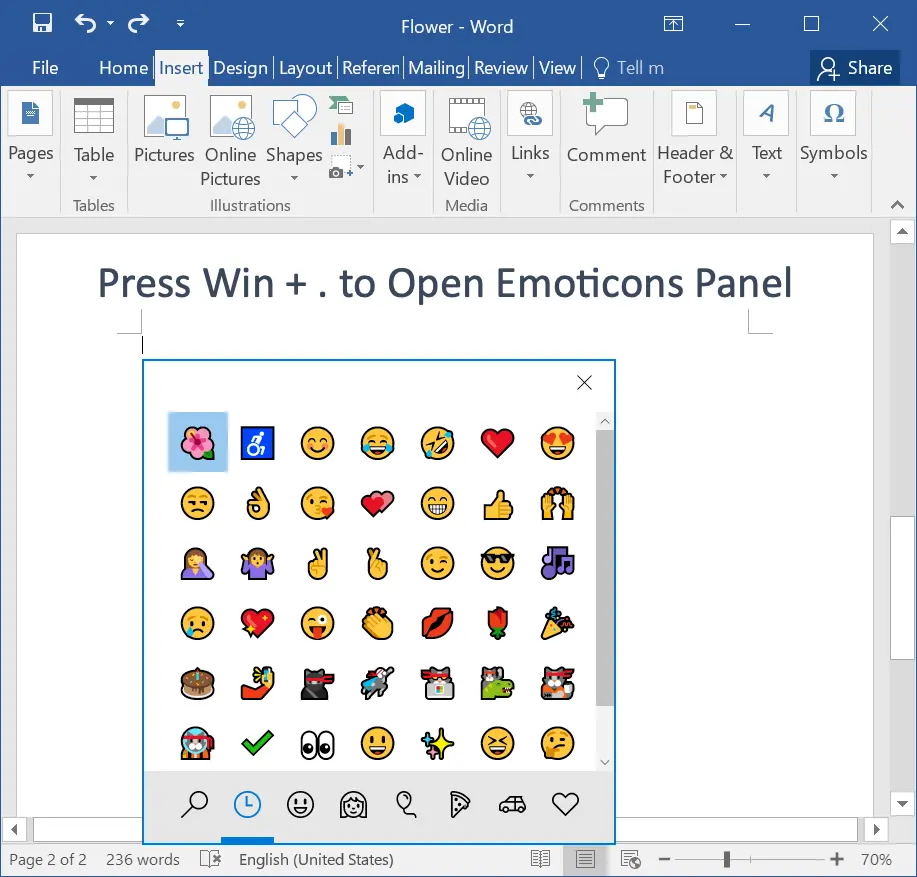
Task: Expand the Text group dropdown
Action: [x=766, y=137]
